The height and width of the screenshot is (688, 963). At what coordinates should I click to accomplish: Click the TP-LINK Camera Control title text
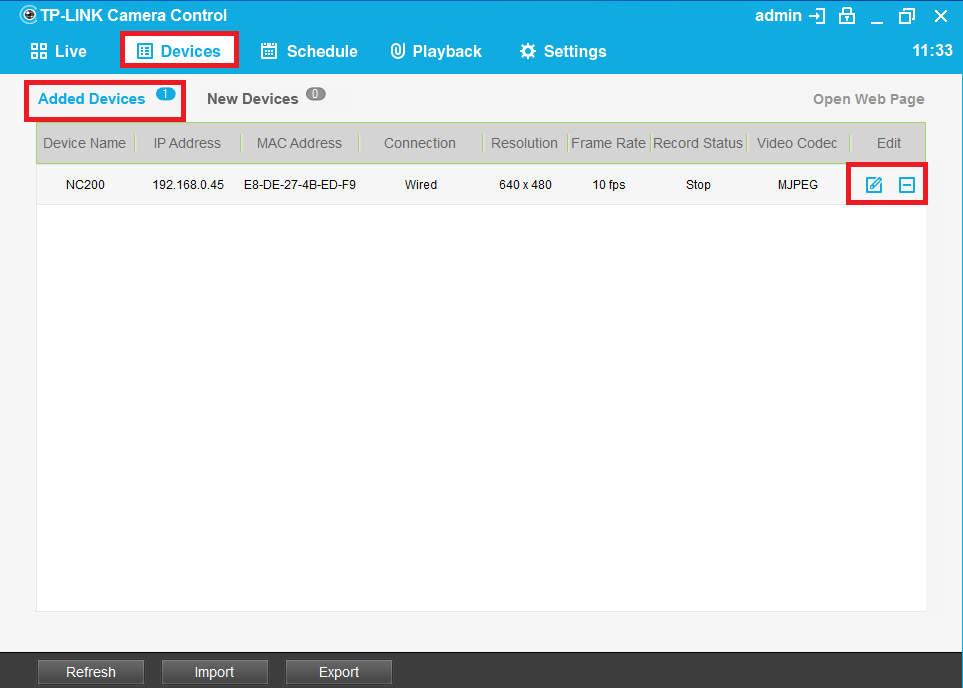tap(134, 15)
